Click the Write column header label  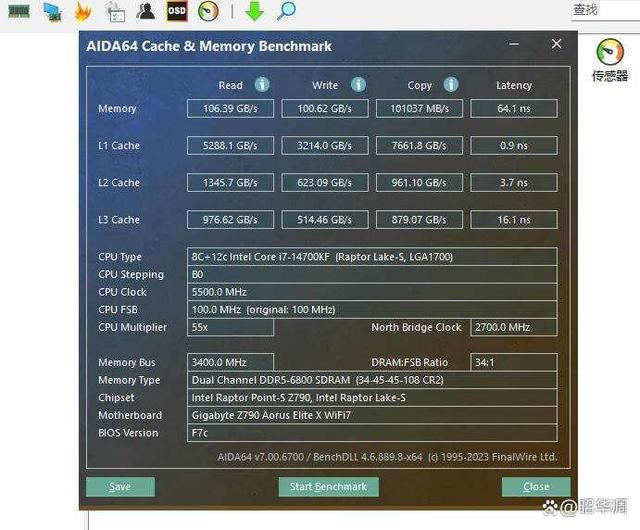pyautogui.click(x=325, y=85)
